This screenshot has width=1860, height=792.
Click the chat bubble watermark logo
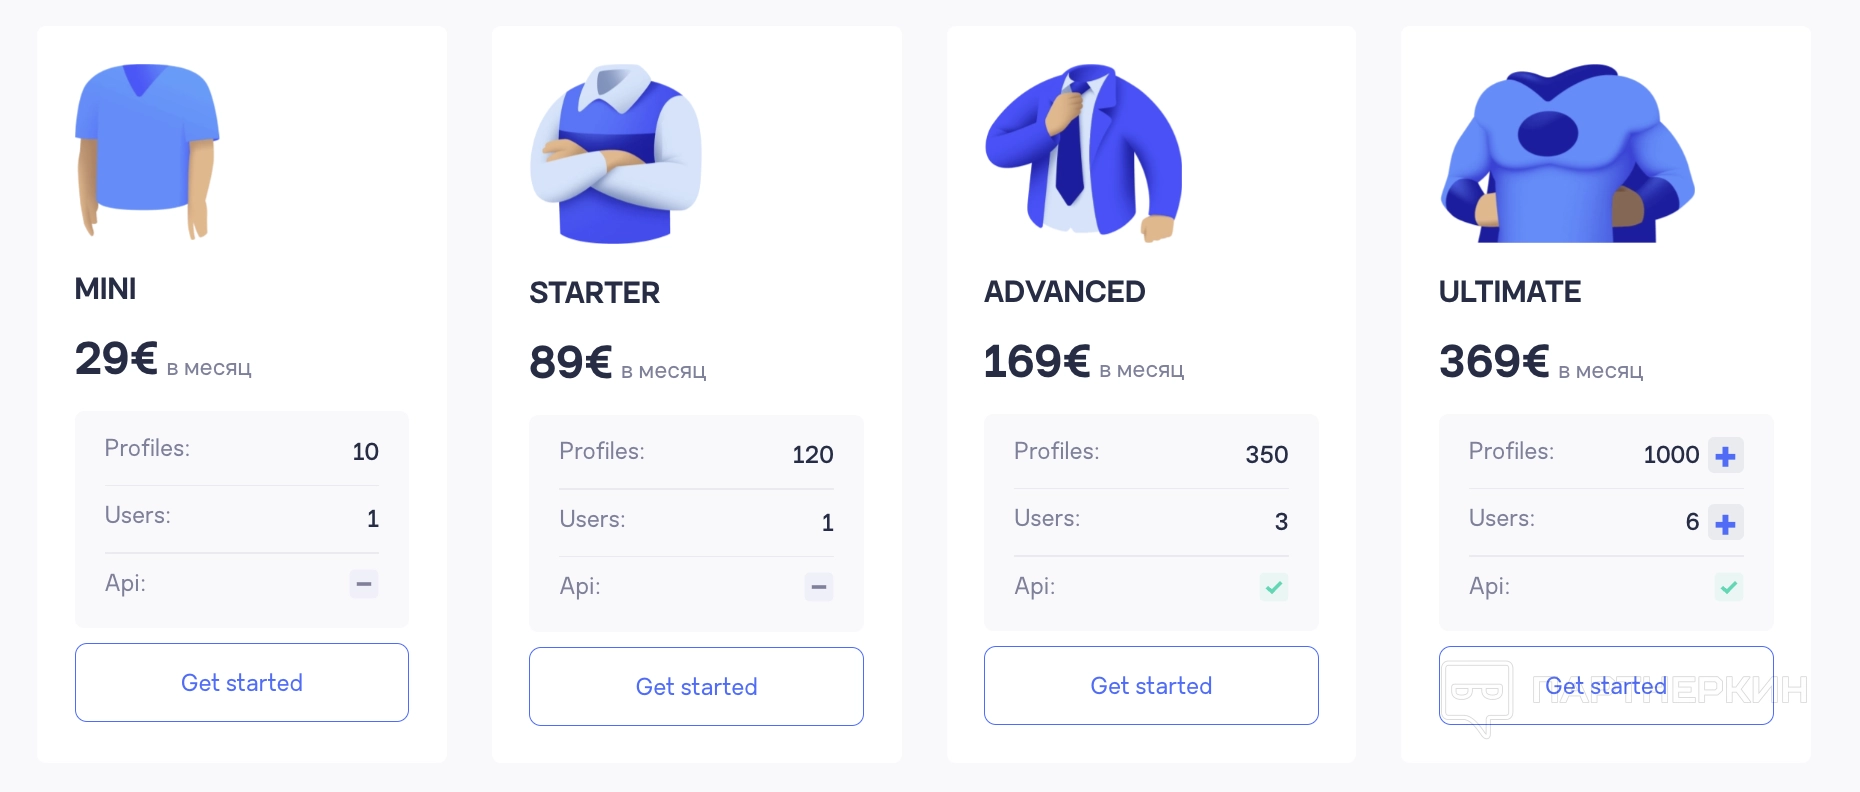(1478, 698)
